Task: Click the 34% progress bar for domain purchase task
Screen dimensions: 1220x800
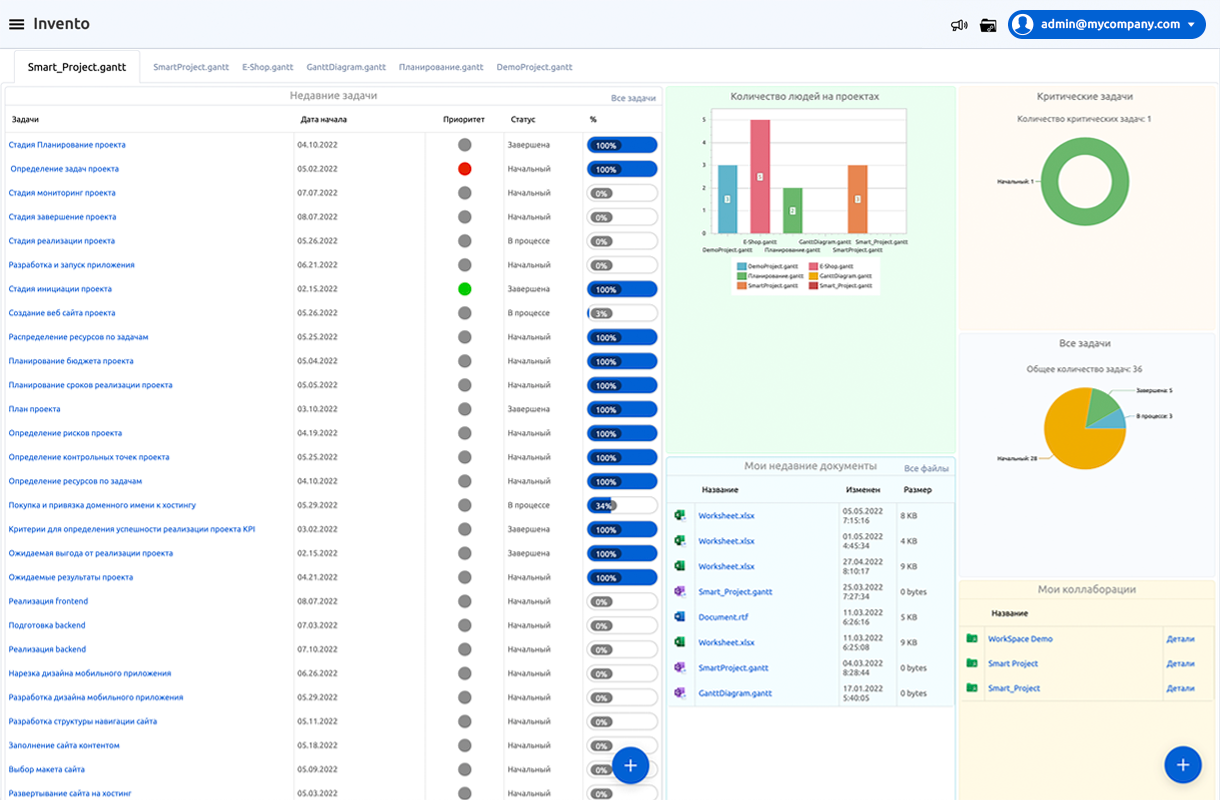Action: pos(621,505)
